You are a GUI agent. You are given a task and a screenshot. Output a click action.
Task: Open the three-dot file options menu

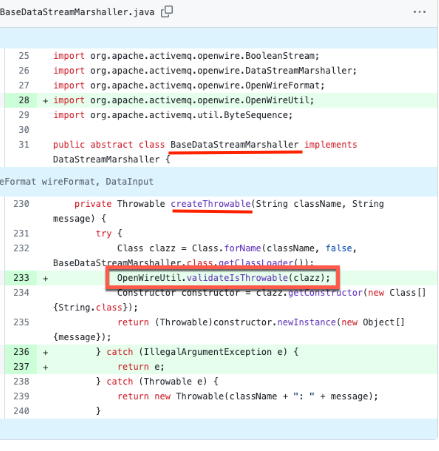[419, 12]
